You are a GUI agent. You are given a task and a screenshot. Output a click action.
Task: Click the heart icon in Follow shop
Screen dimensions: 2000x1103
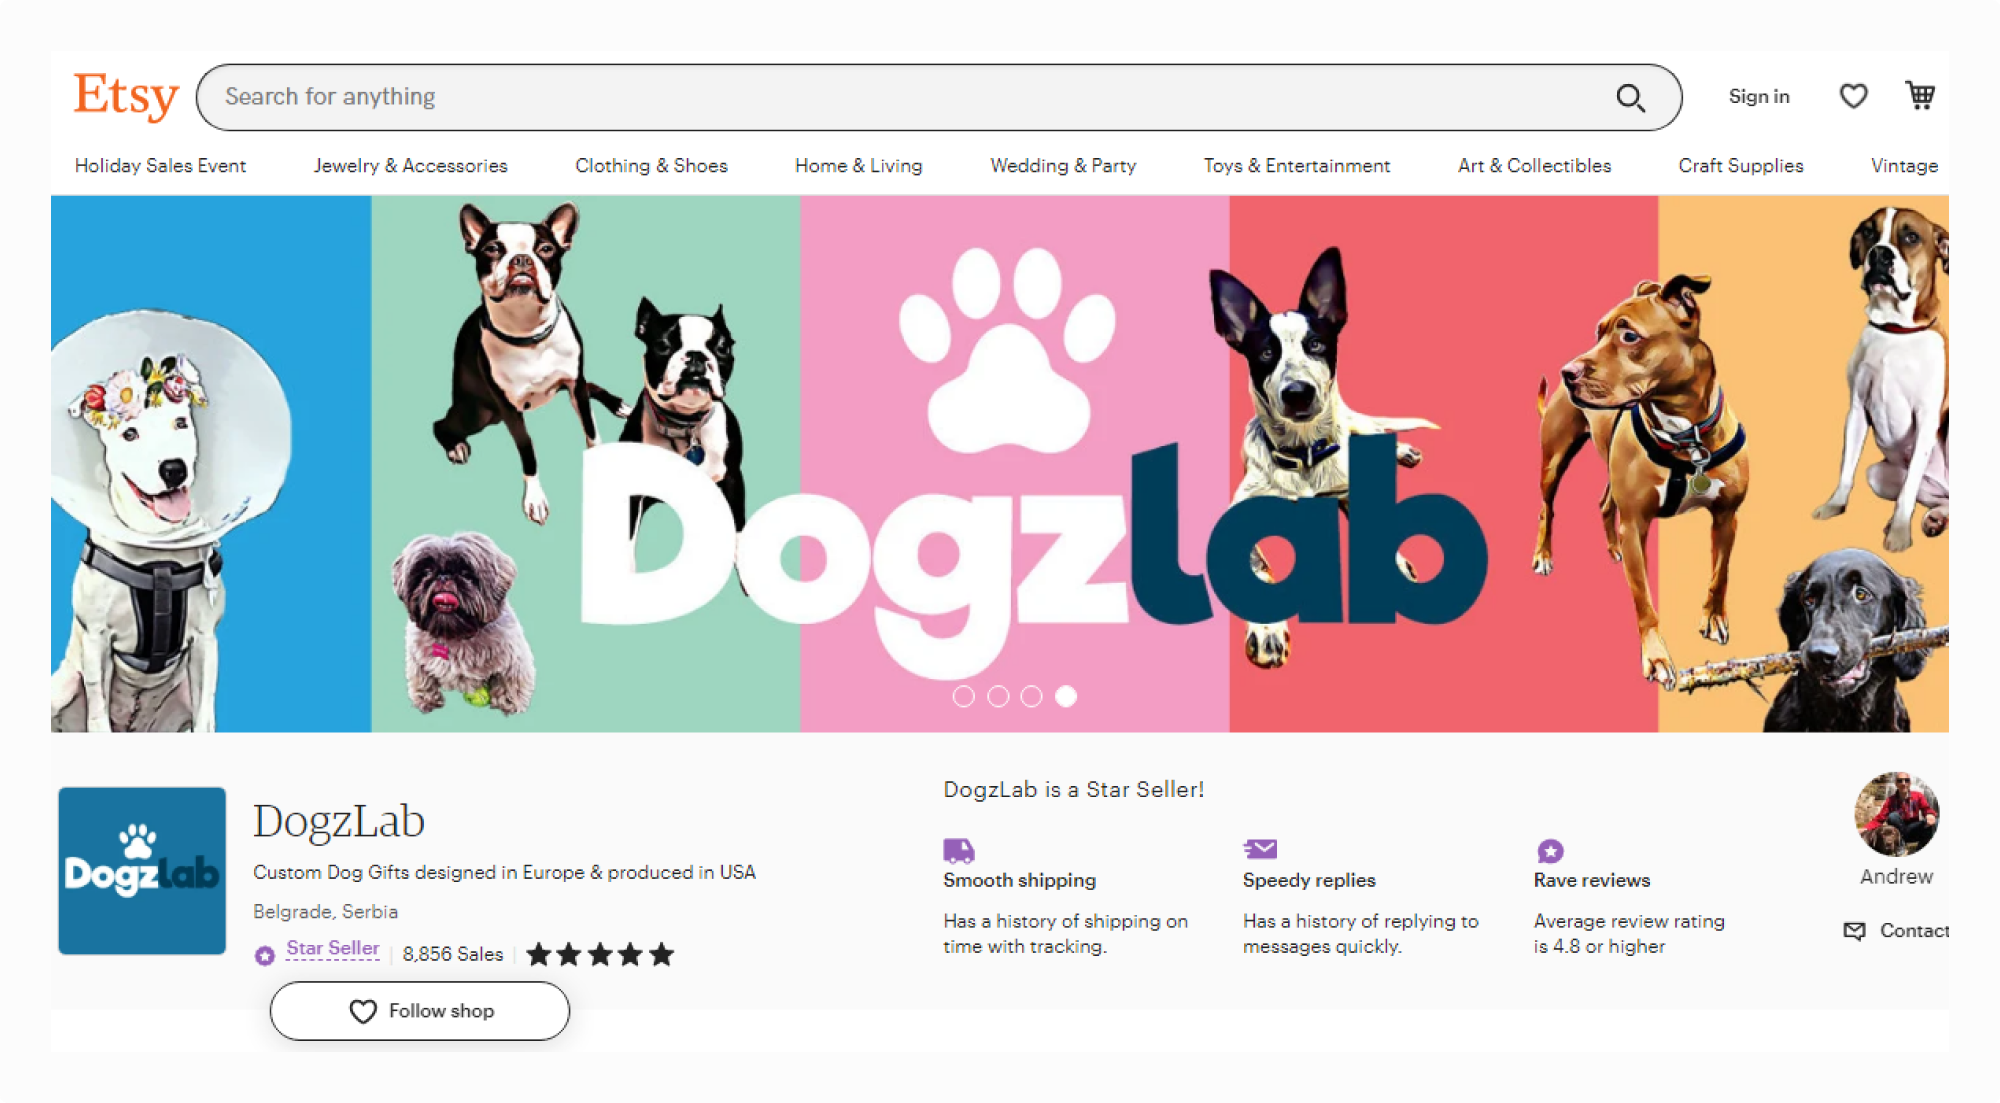tap(362, 1012)
